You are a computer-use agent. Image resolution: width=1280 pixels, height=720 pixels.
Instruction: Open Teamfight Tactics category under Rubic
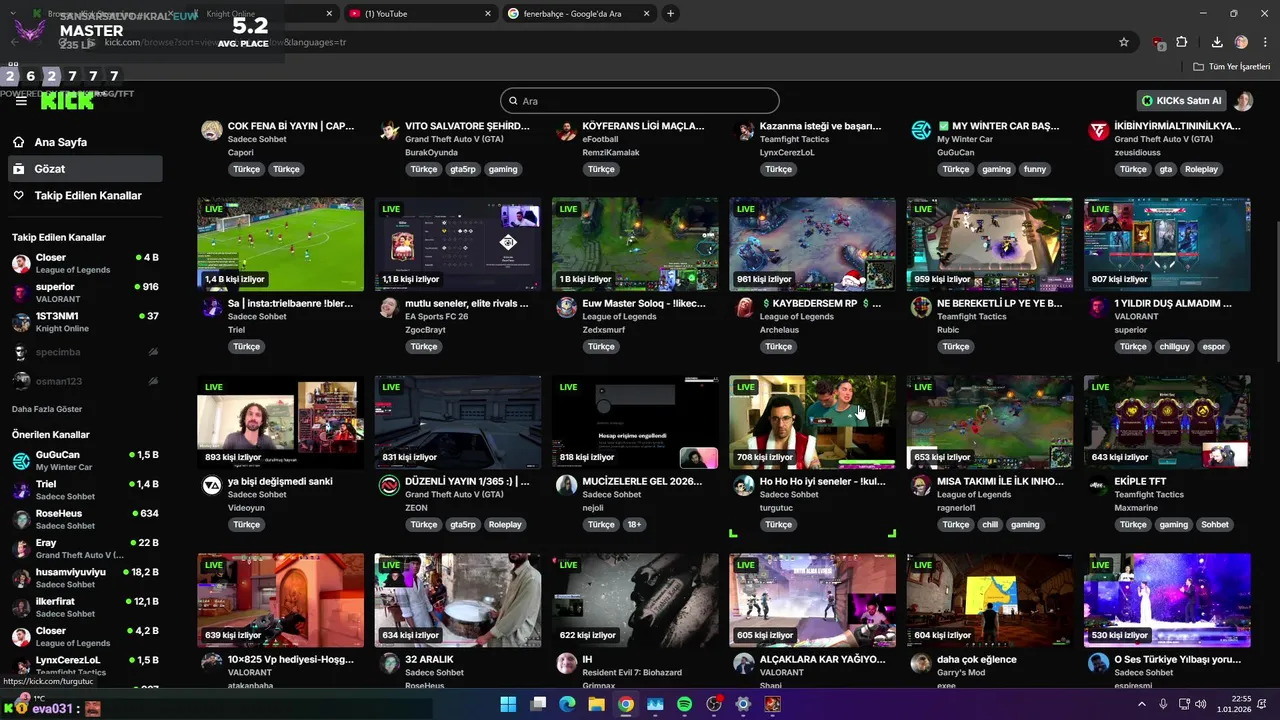coord(972,317)
